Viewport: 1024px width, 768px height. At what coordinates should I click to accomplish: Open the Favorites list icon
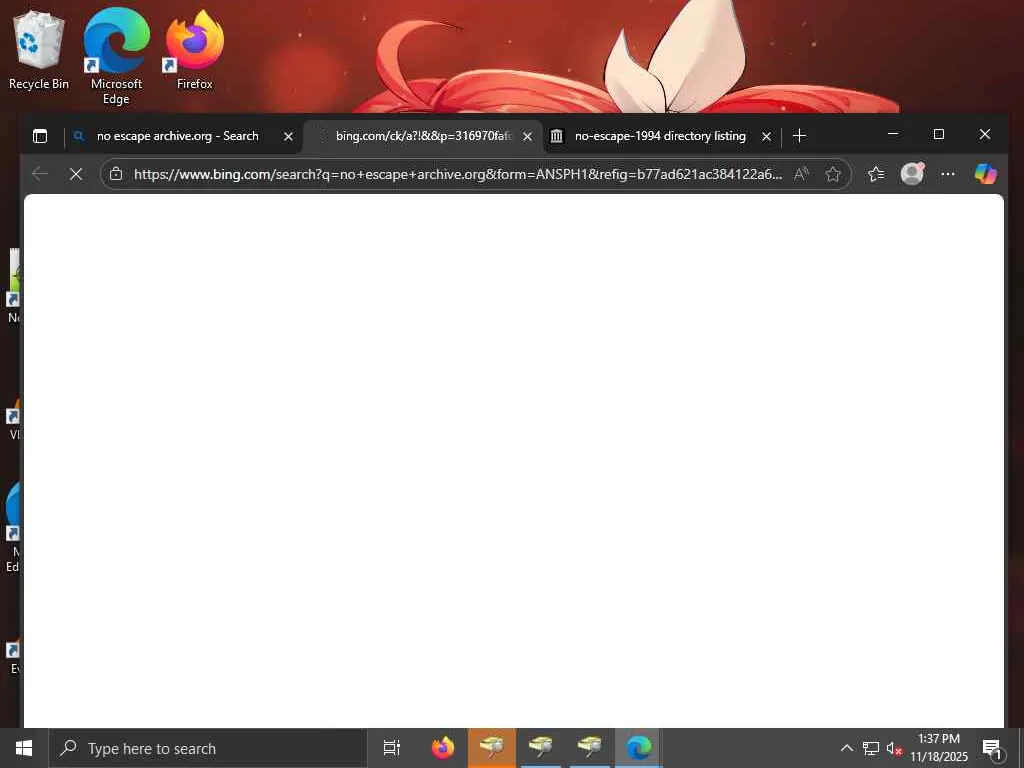876,174
